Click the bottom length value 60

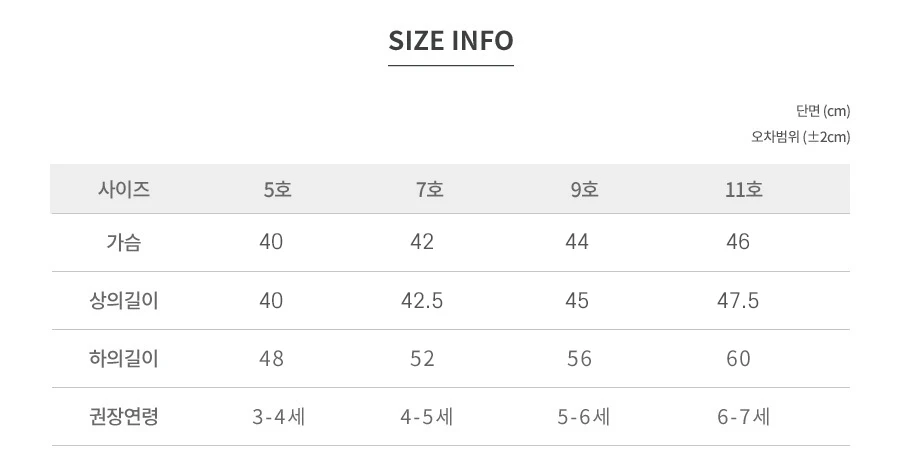[738, 359]
